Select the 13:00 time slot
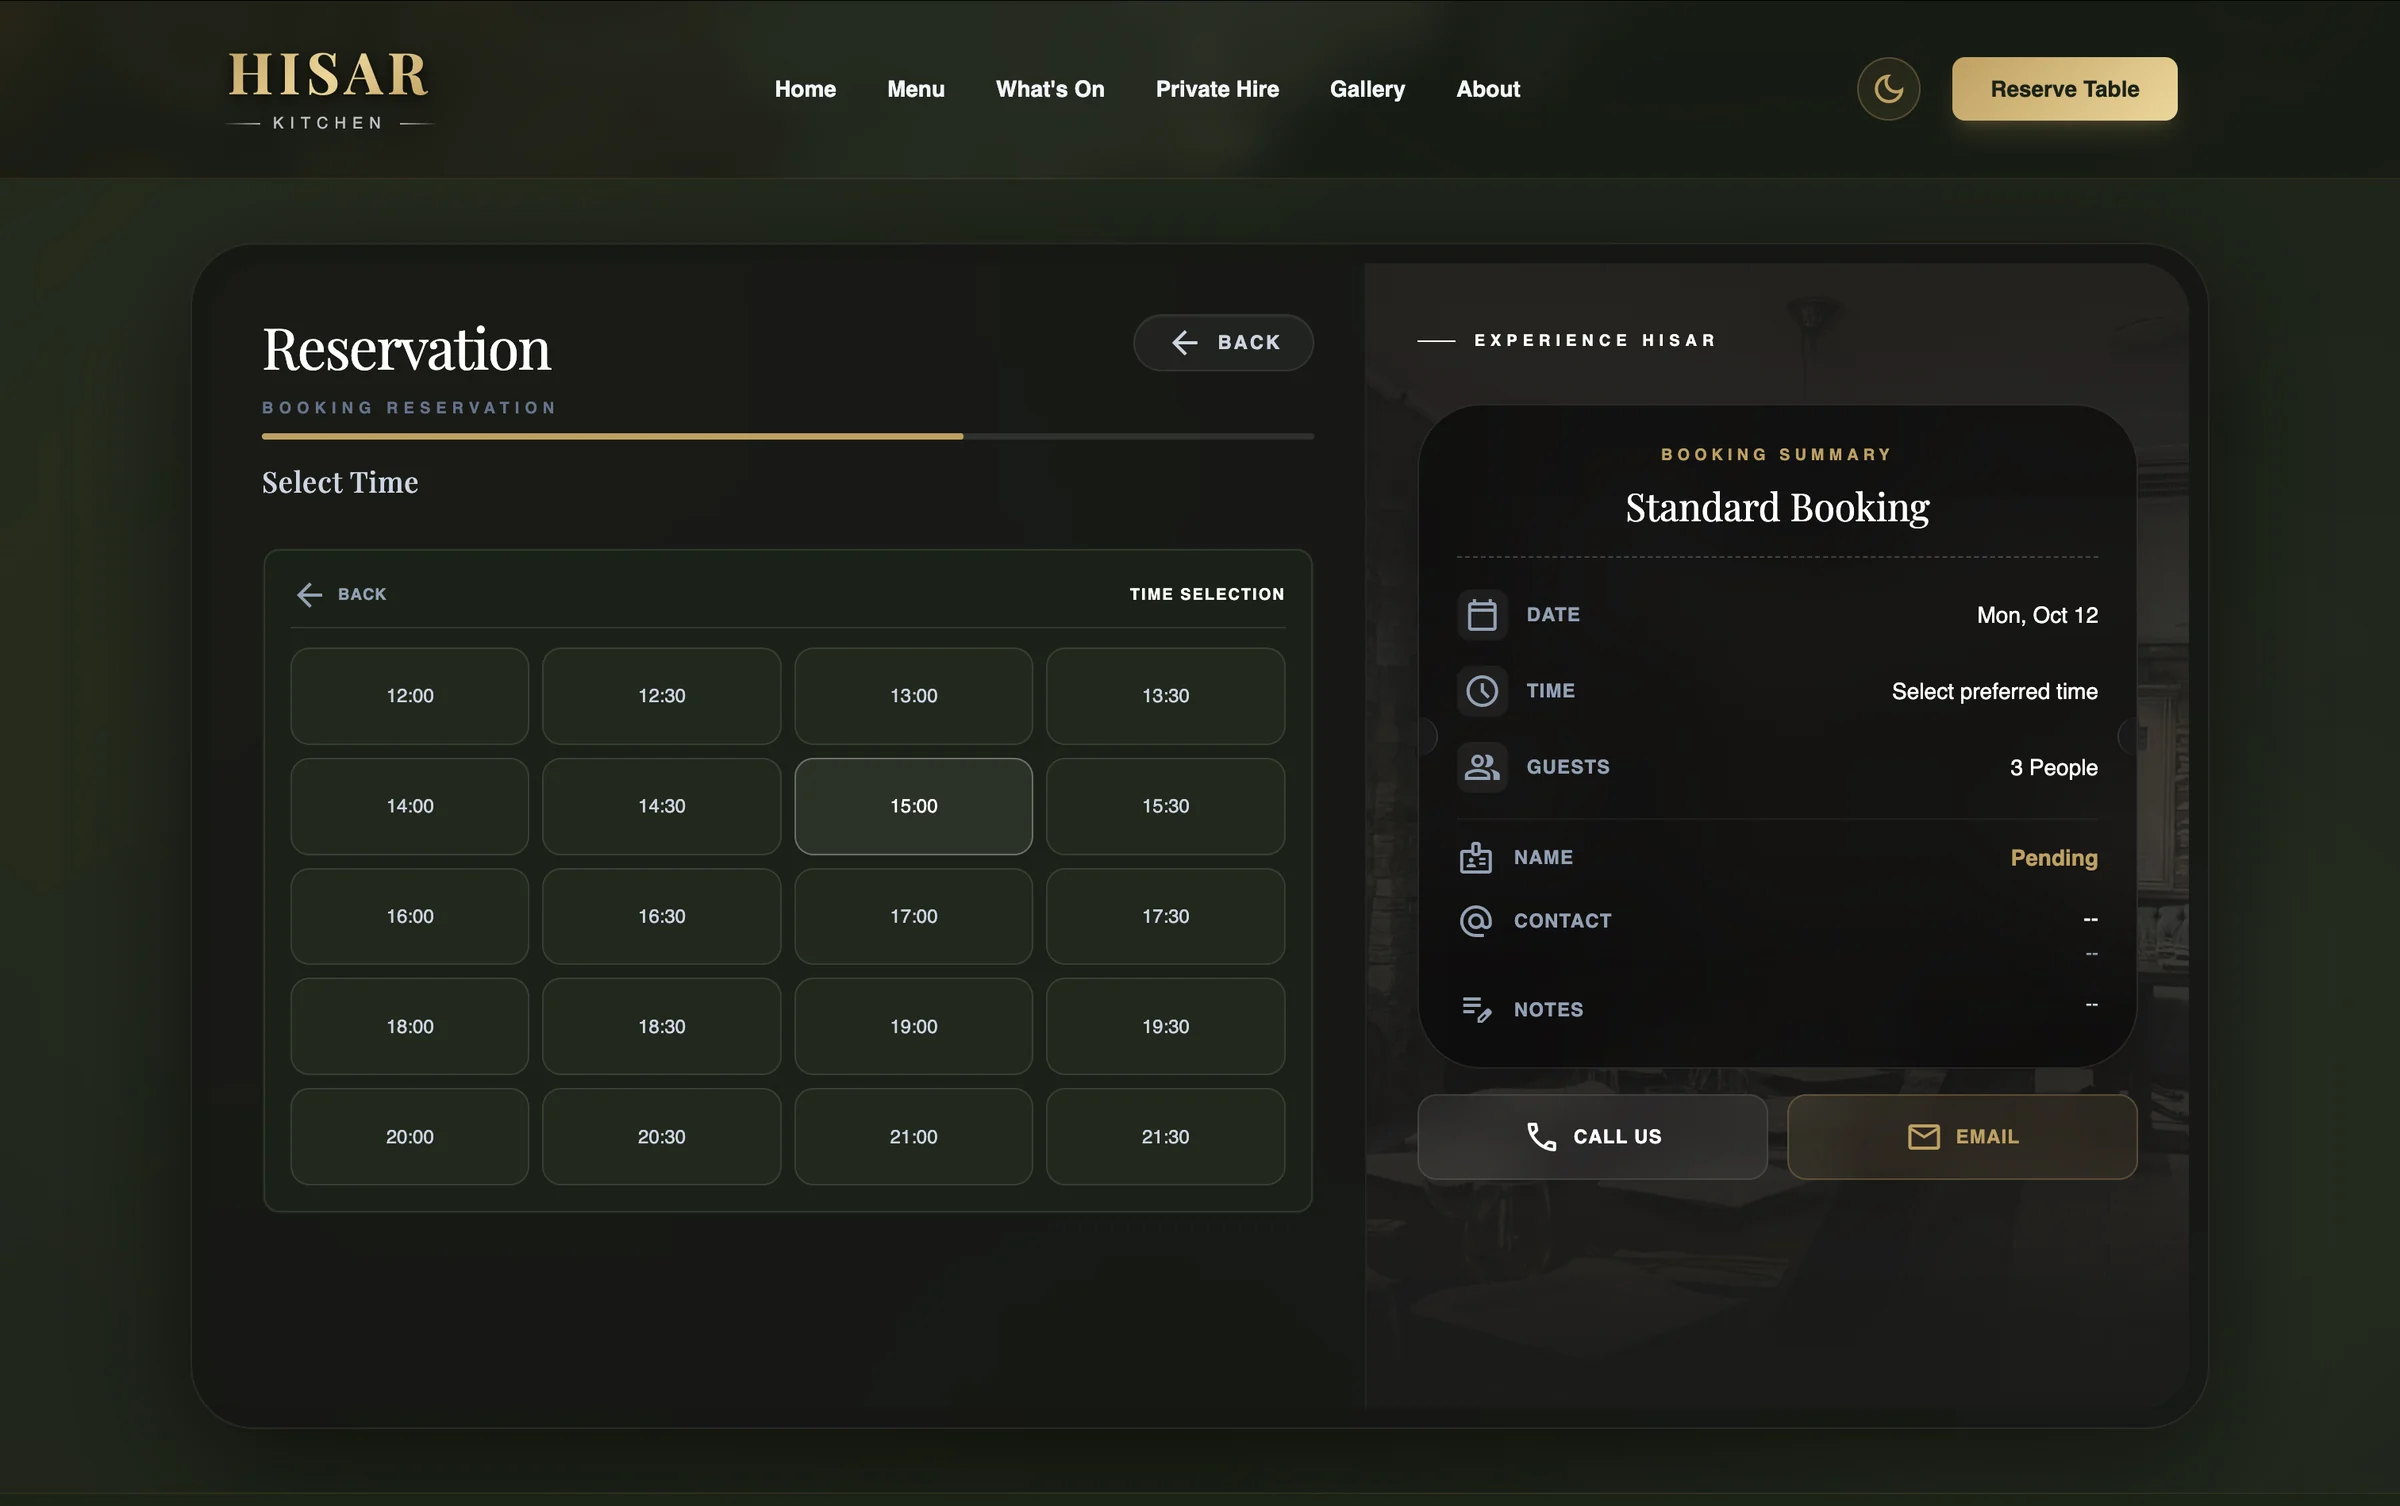 [x=913, y=696]
